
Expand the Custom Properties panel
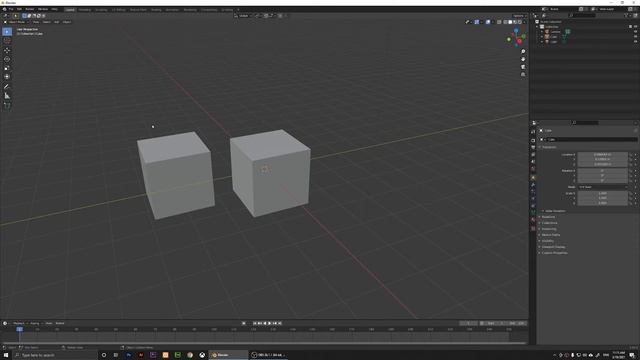554,253
